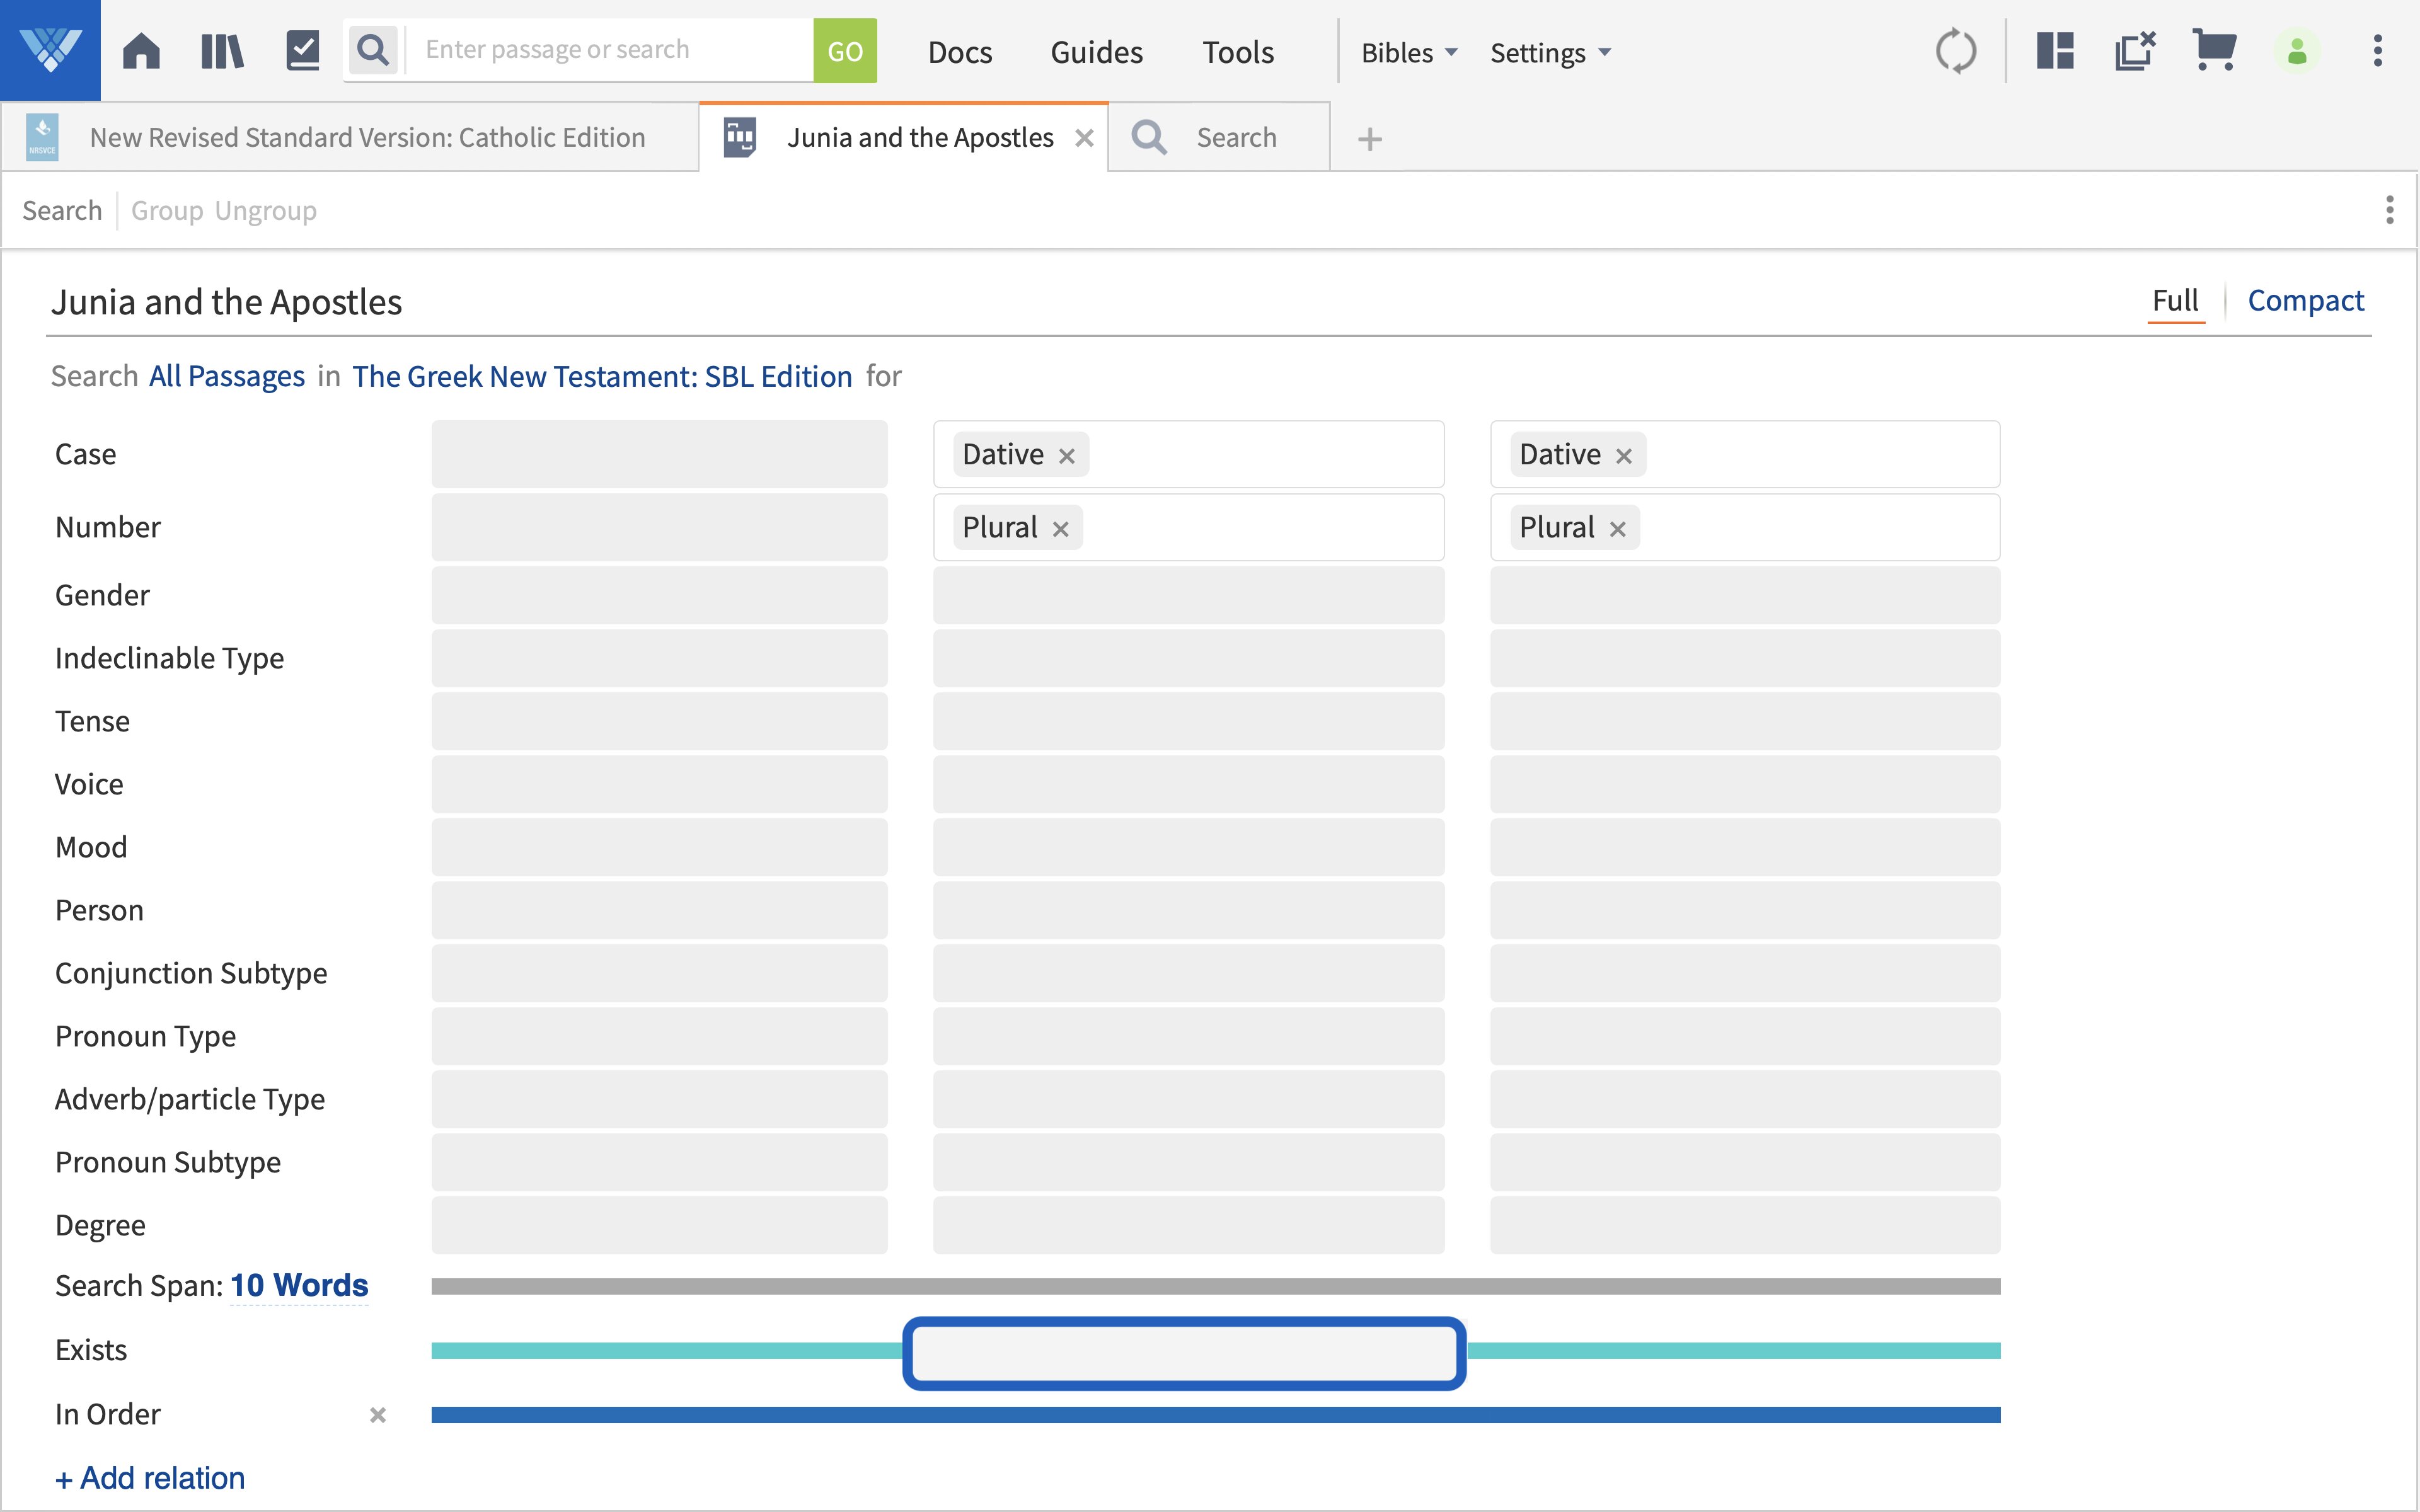This screenshot has width=2420, height=1512.
Task: Click the first column Person field
Action: pos(659,910)
